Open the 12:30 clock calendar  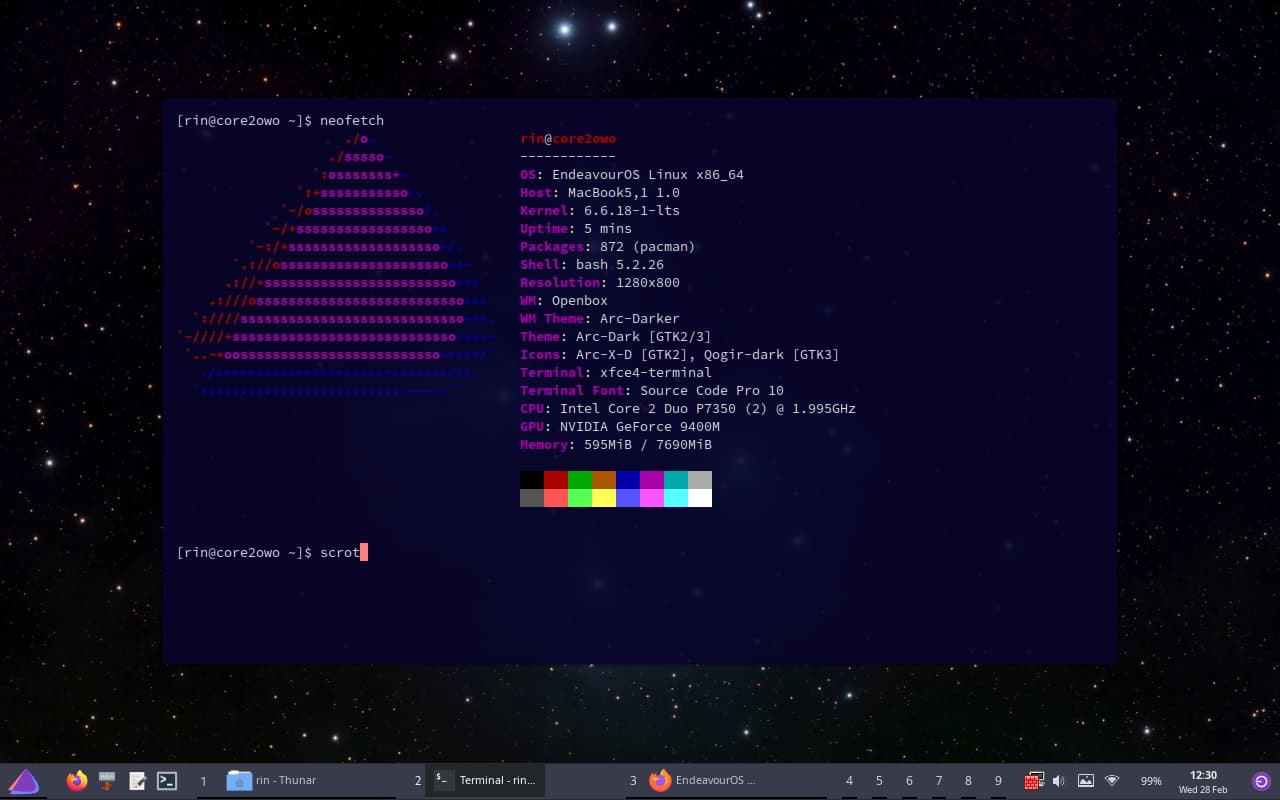(1203, 782)
